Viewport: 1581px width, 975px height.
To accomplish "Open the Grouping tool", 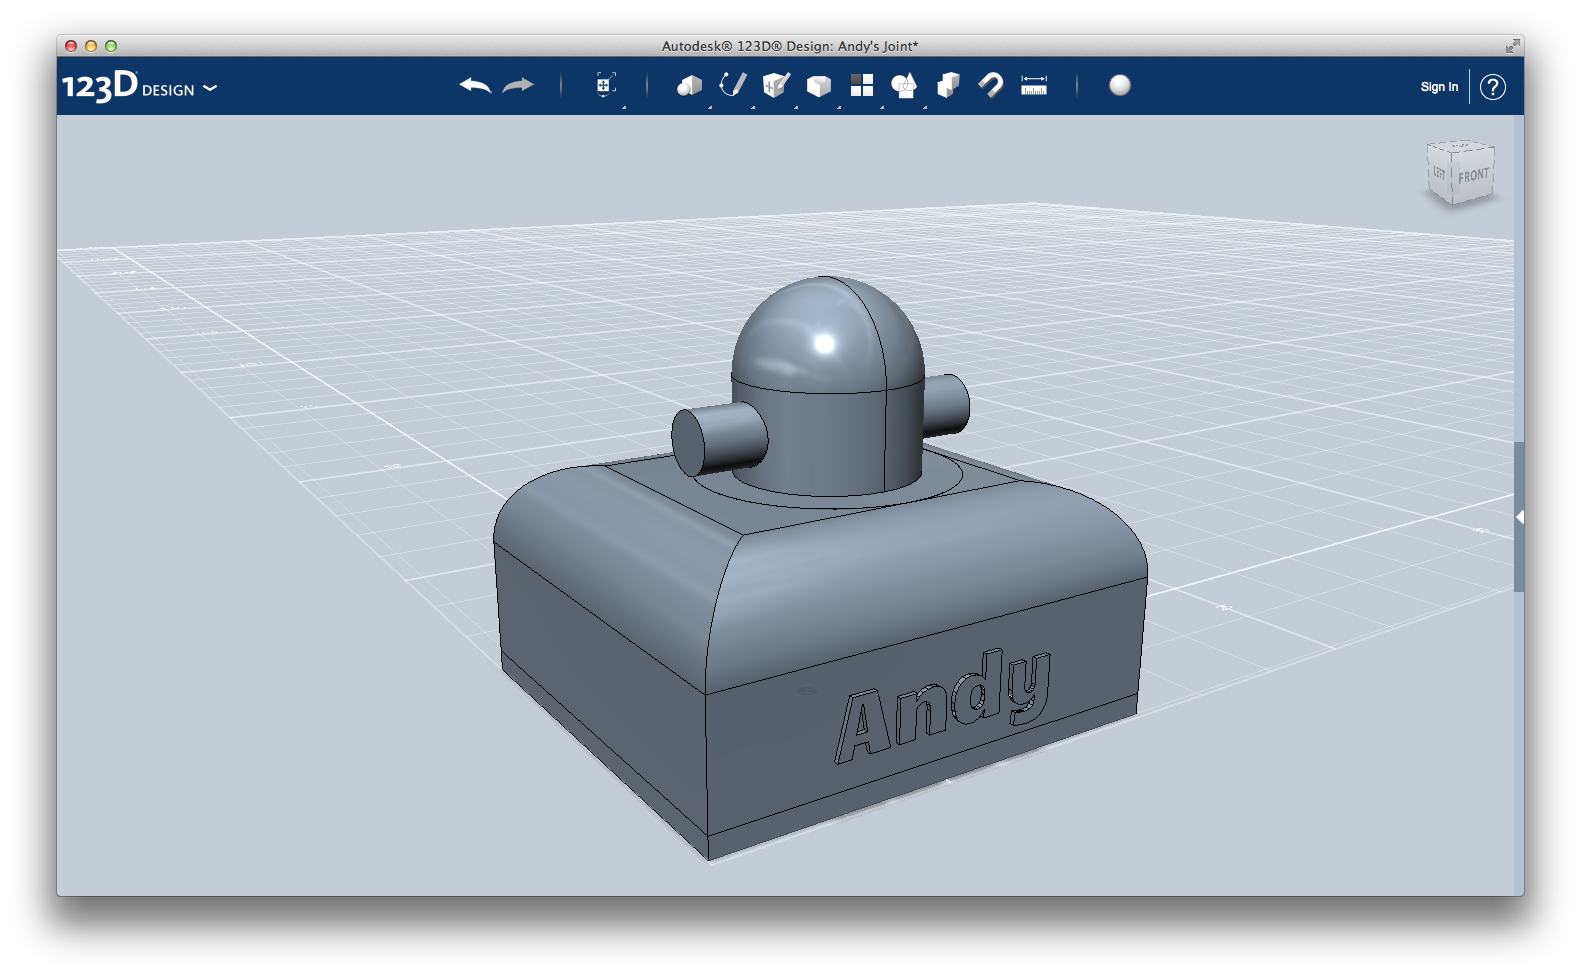I will click(904, 86).
